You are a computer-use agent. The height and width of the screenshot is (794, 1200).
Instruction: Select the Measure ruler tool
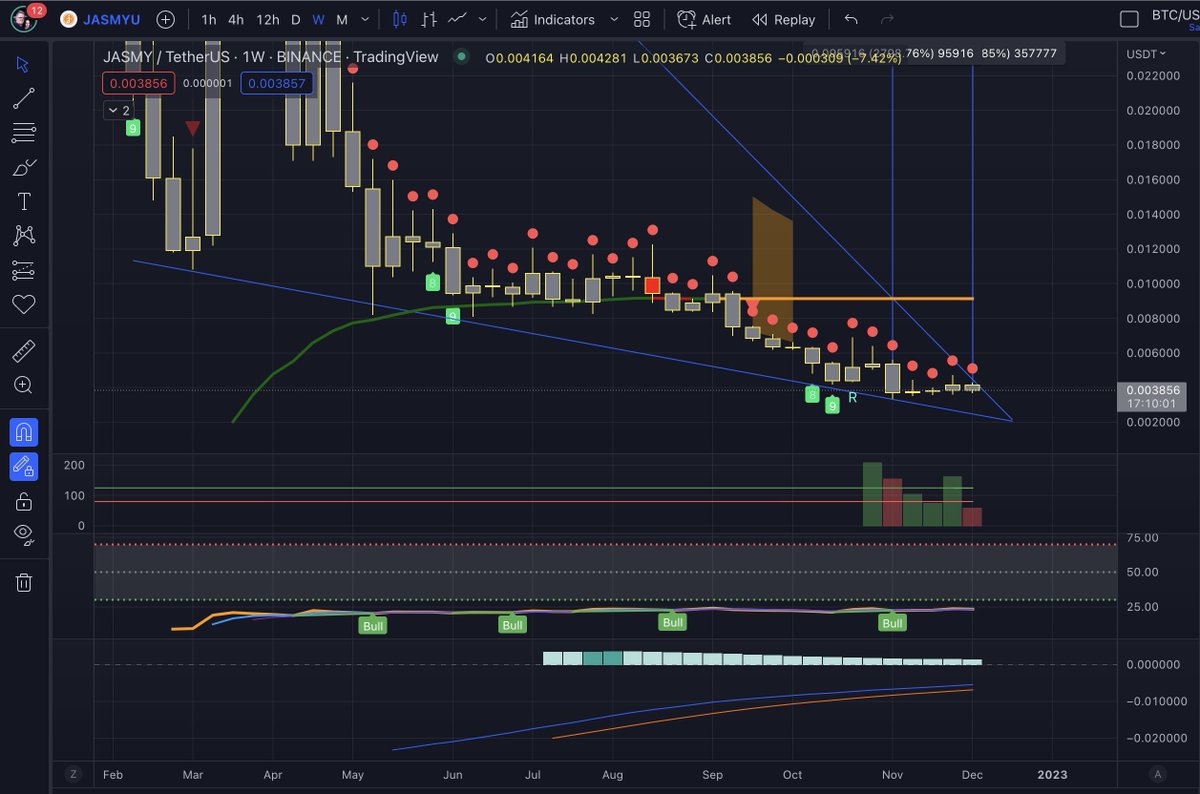(24, 349)
